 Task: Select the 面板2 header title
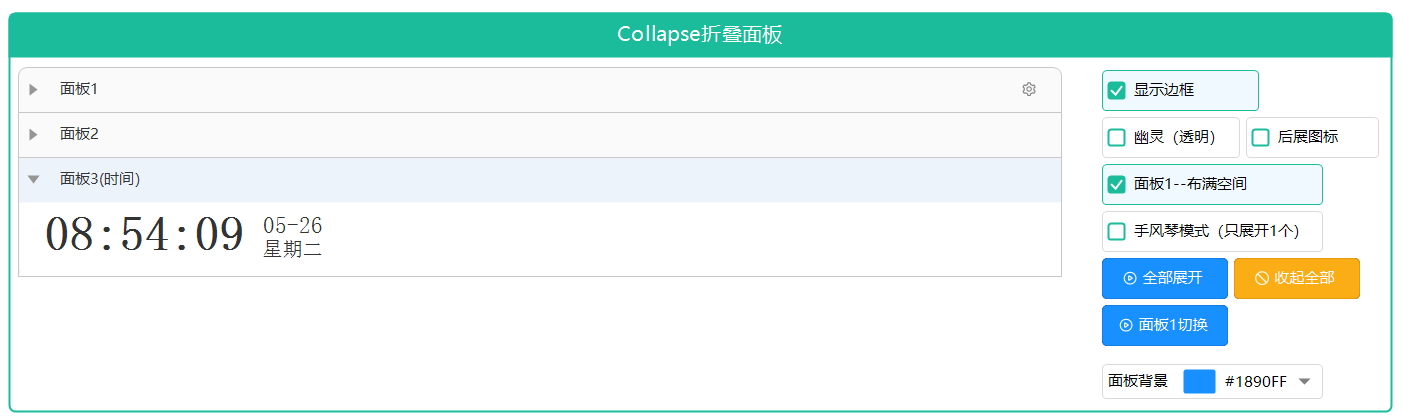point(79,134)
